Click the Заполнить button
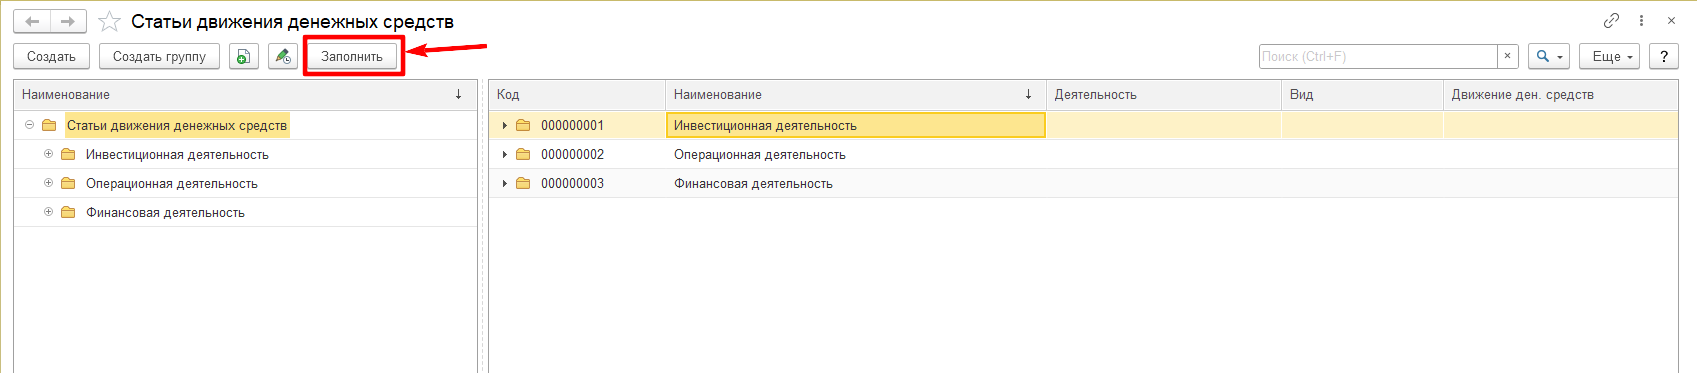1697x373 pixels. coord(352,56)
